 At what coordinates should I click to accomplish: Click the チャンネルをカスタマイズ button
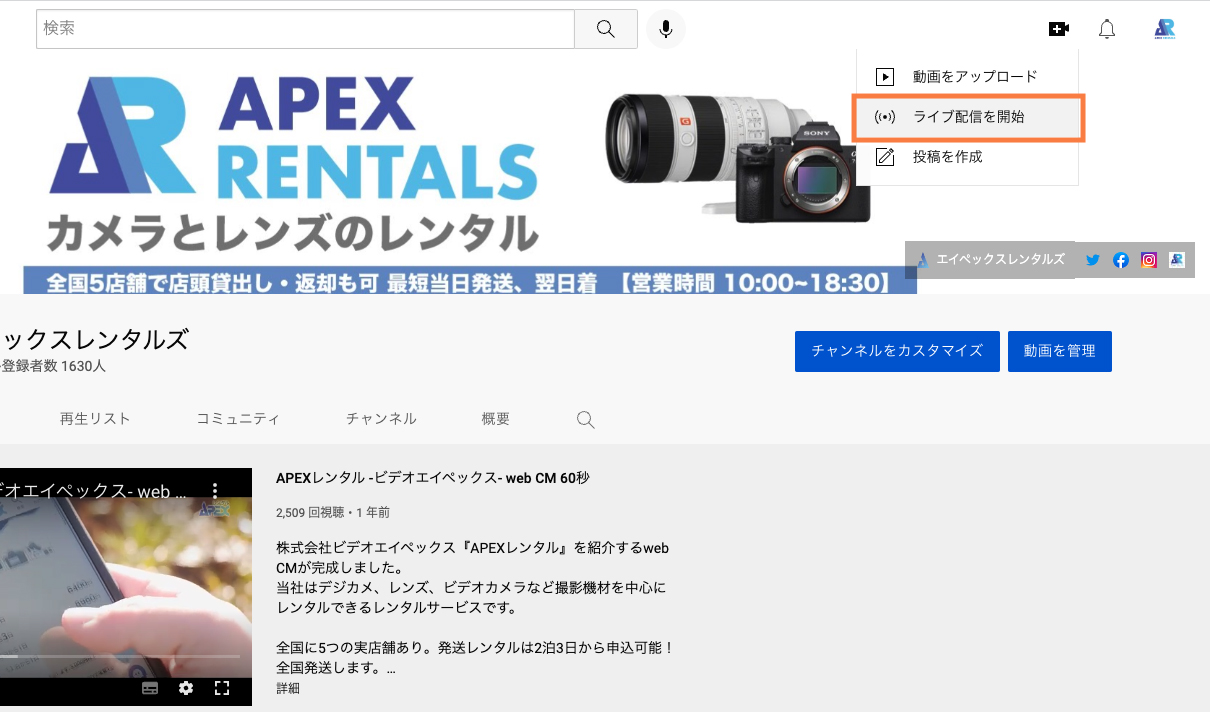896,351
